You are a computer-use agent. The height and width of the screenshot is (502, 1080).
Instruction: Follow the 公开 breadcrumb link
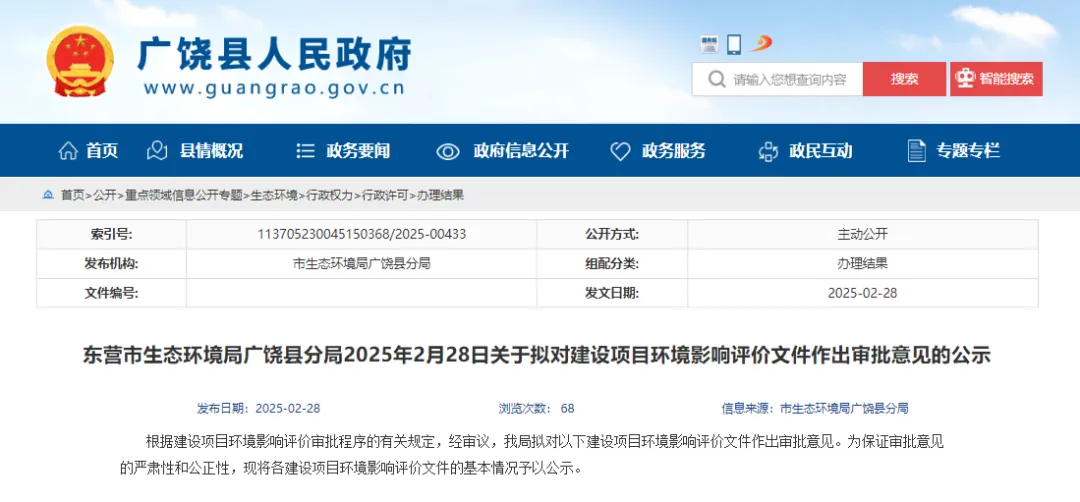[105, 196]
